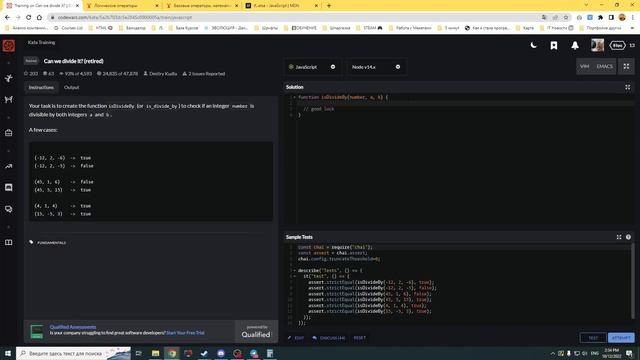The image size is (640, 360).
Task: Open the browser extensions puzzle icon
Action: pos(600,17)
